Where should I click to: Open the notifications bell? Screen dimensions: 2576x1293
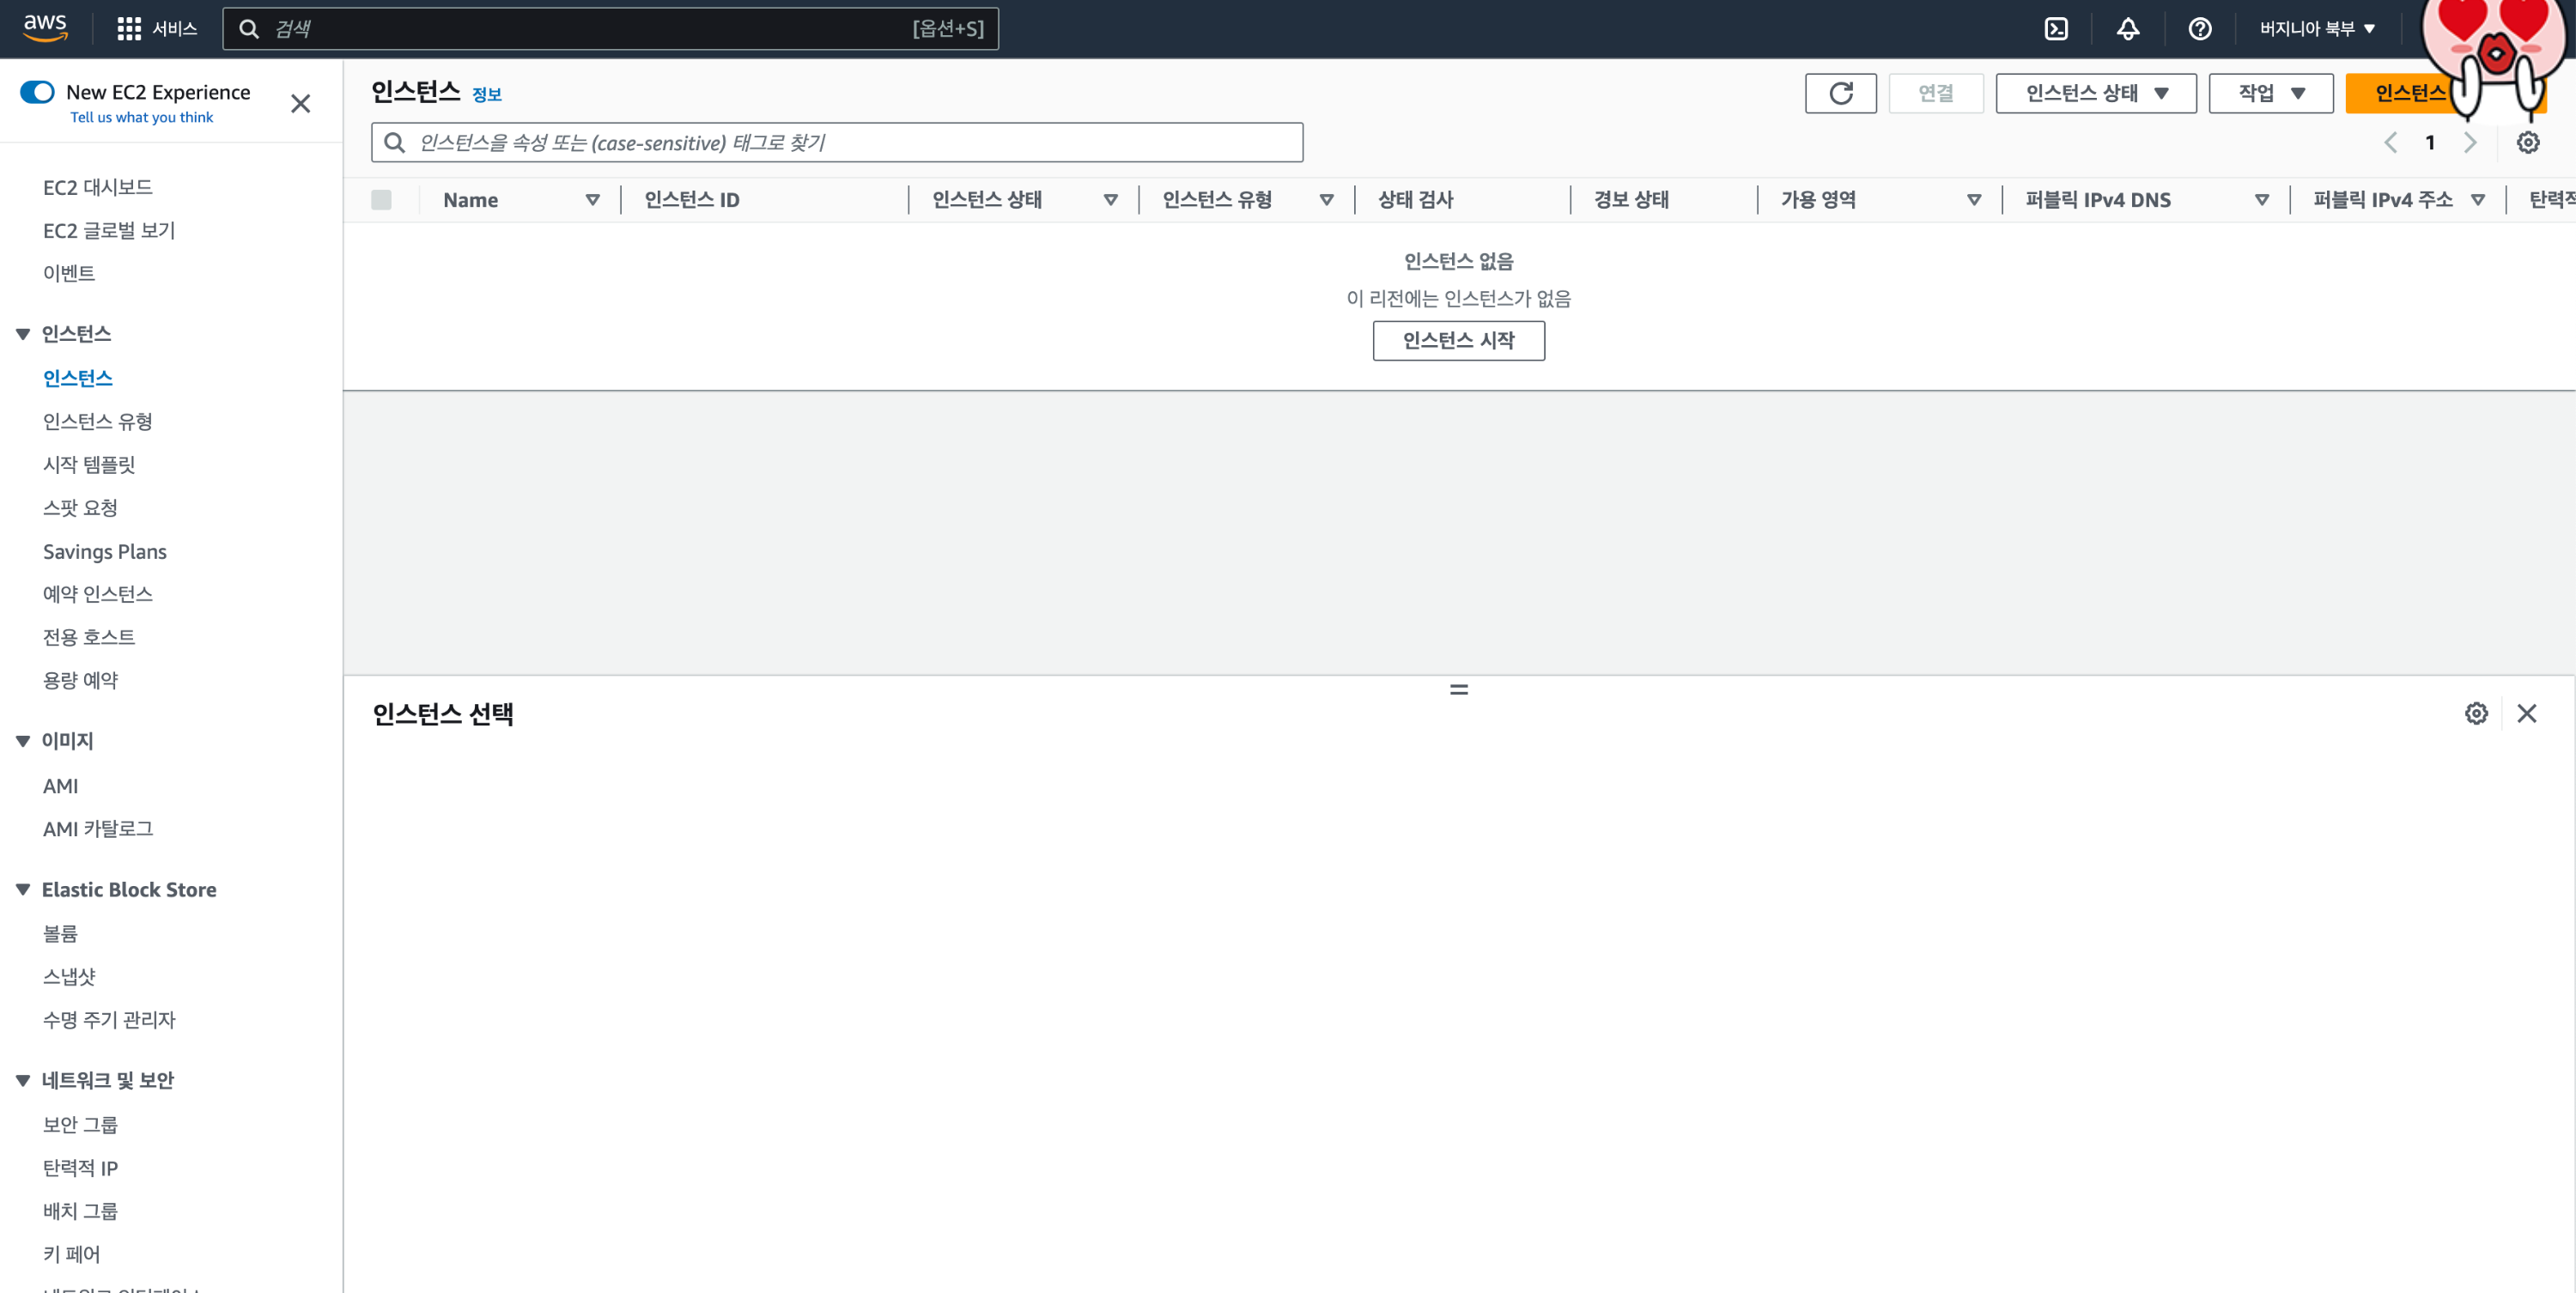coord(2128,29)
